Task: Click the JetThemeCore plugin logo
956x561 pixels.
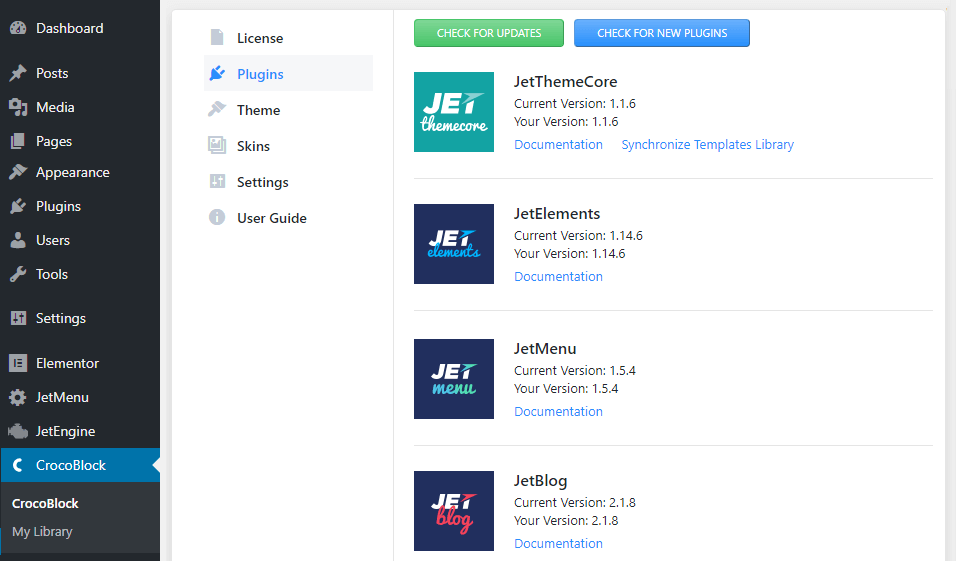Action: click(454, 112)
